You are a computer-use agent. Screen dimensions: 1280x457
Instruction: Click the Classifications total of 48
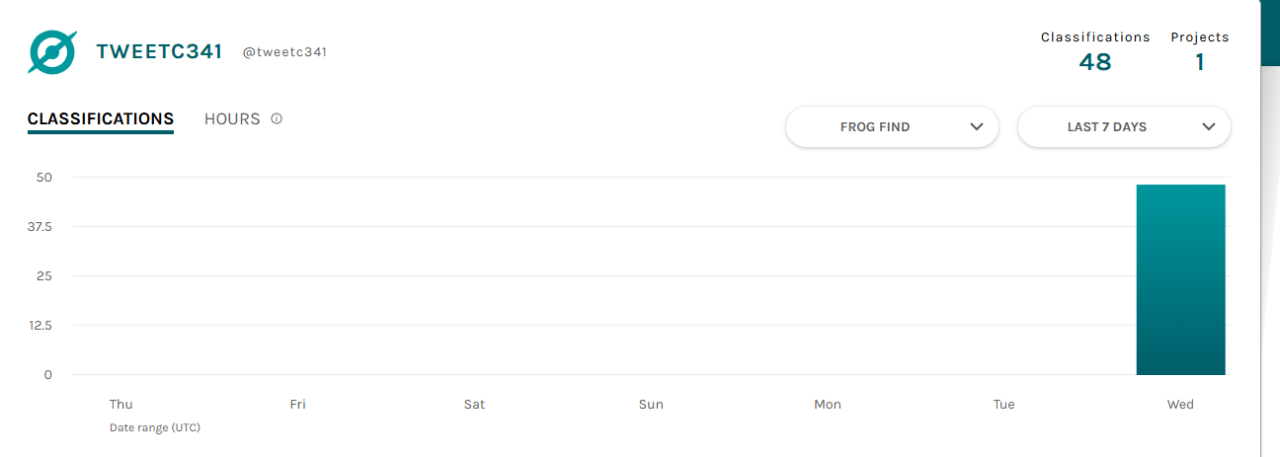(1095, 62)
